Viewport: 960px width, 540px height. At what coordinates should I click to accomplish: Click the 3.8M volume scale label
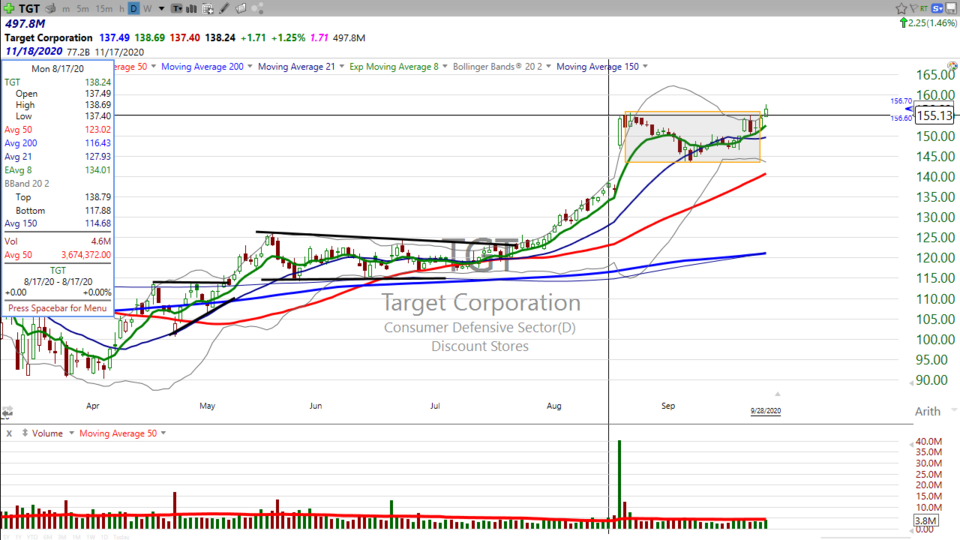coord(925,520)
